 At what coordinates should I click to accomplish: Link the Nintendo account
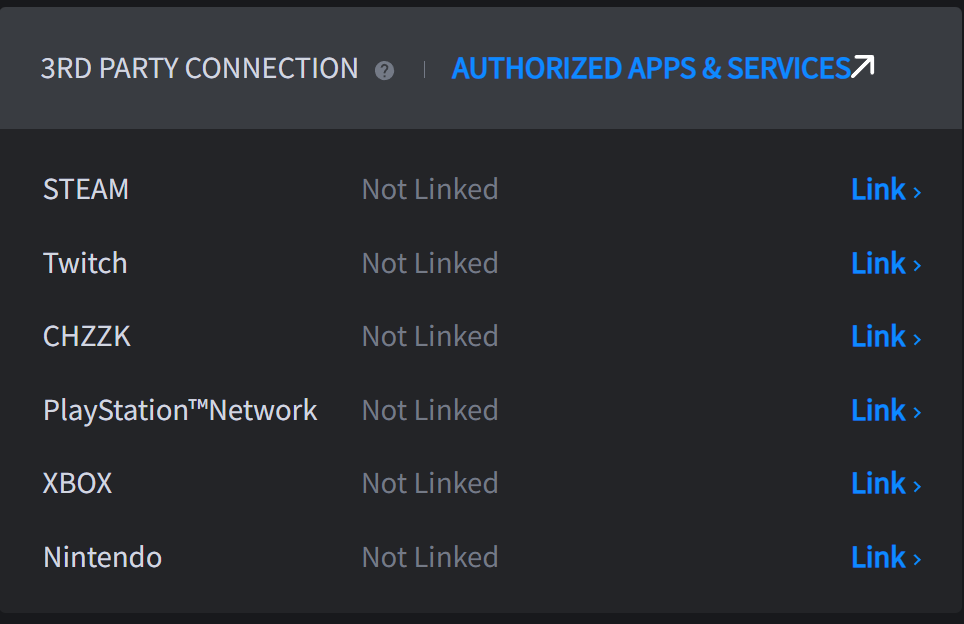(x=878, y=557)
